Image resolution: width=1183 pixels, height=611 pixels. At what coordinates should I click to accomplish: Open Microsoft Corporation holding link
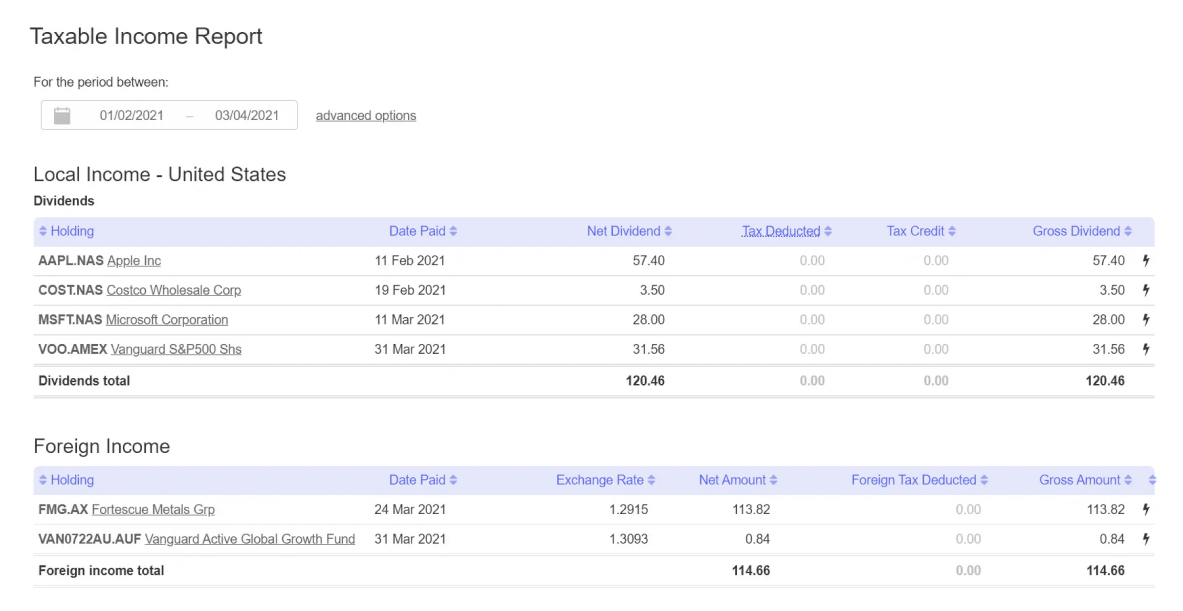click(167, 319)
